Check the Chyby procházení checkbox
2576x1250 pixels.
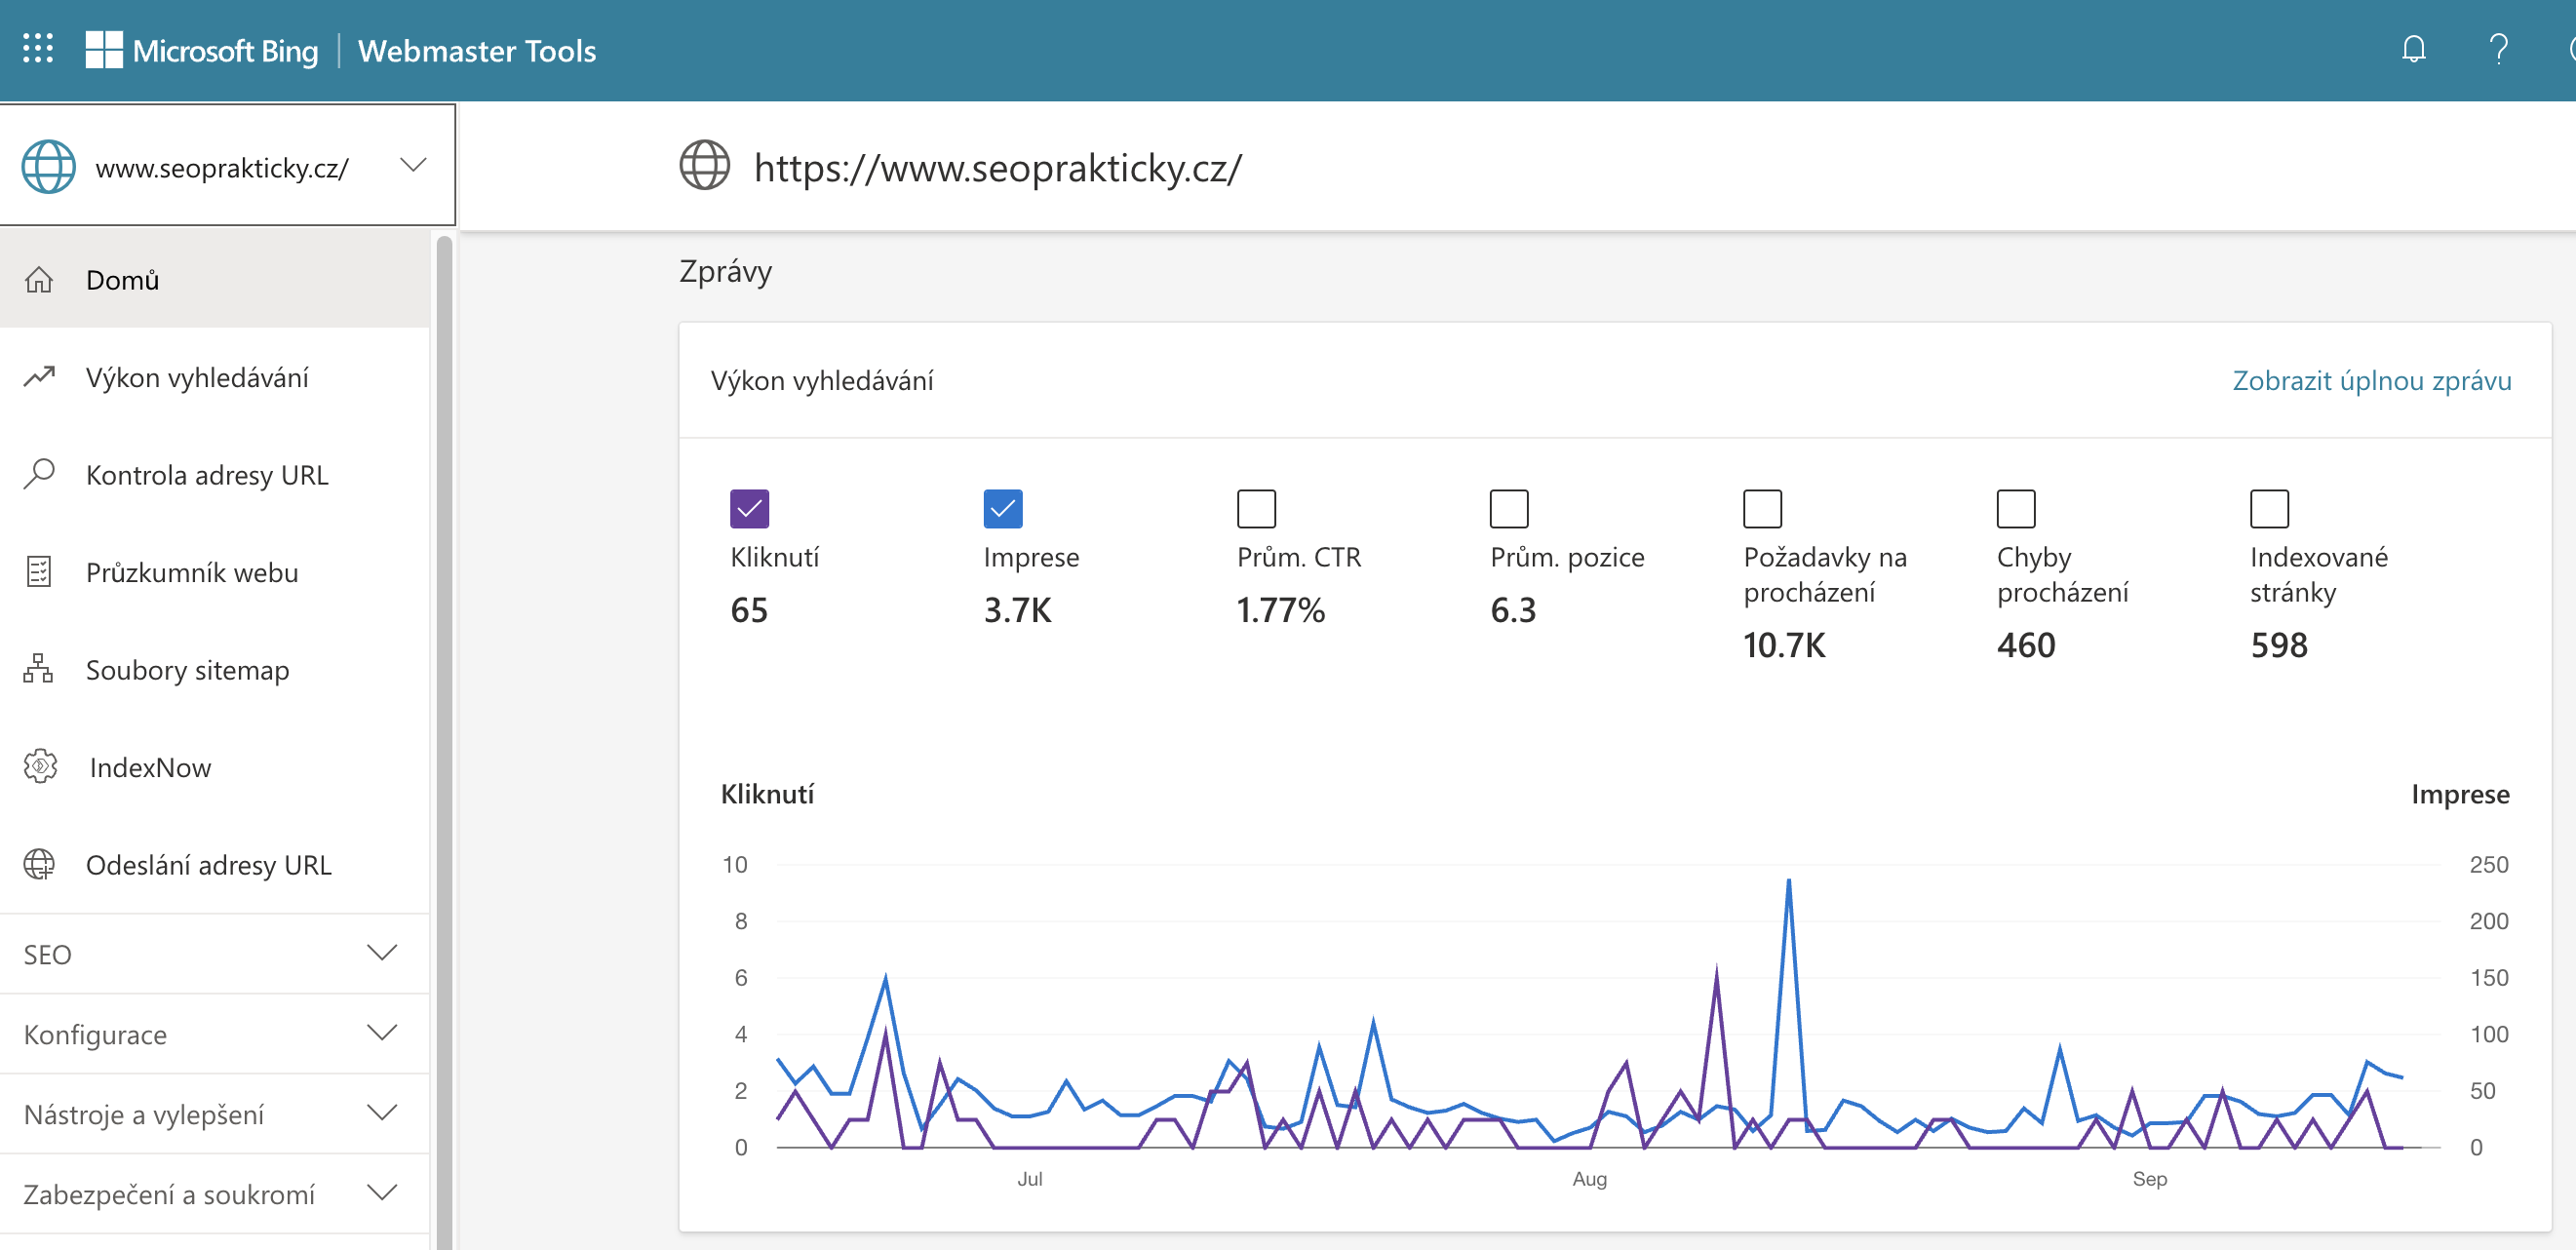[x=2016, y=509]
